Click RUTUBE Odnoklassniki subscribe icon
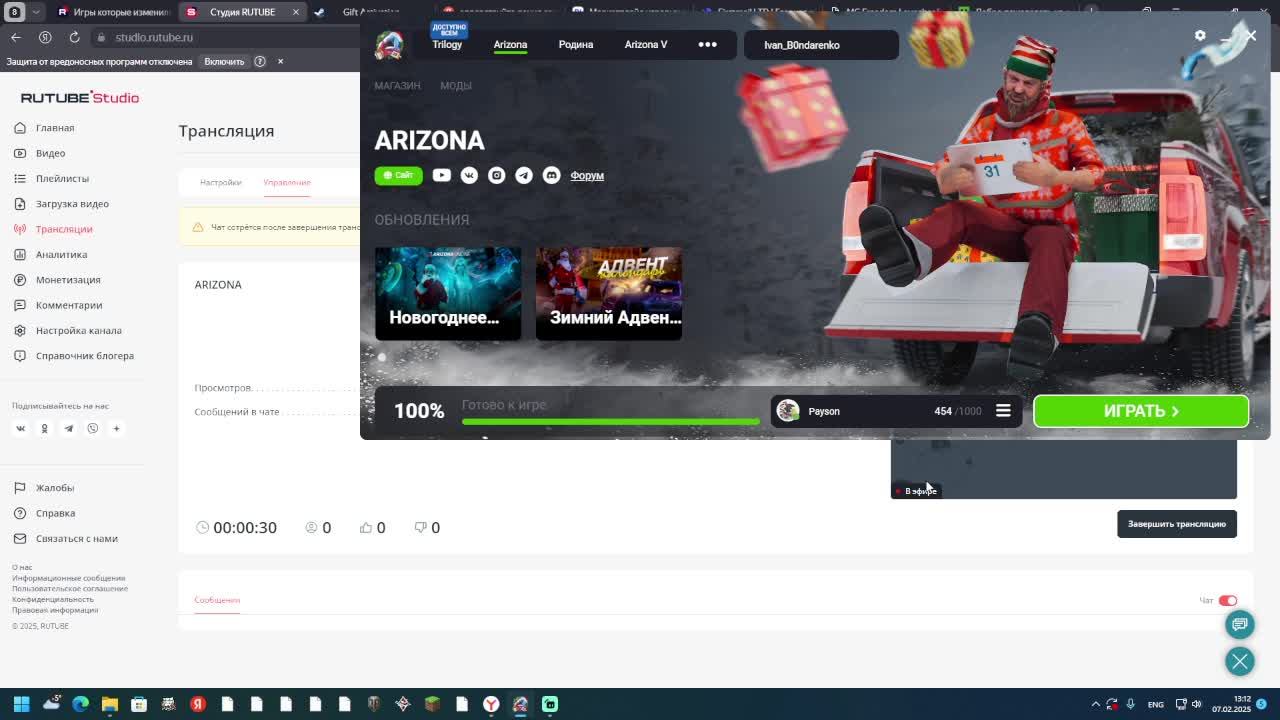The width and height of the screenshot is (1280, 720). click(x=44, y=428)
